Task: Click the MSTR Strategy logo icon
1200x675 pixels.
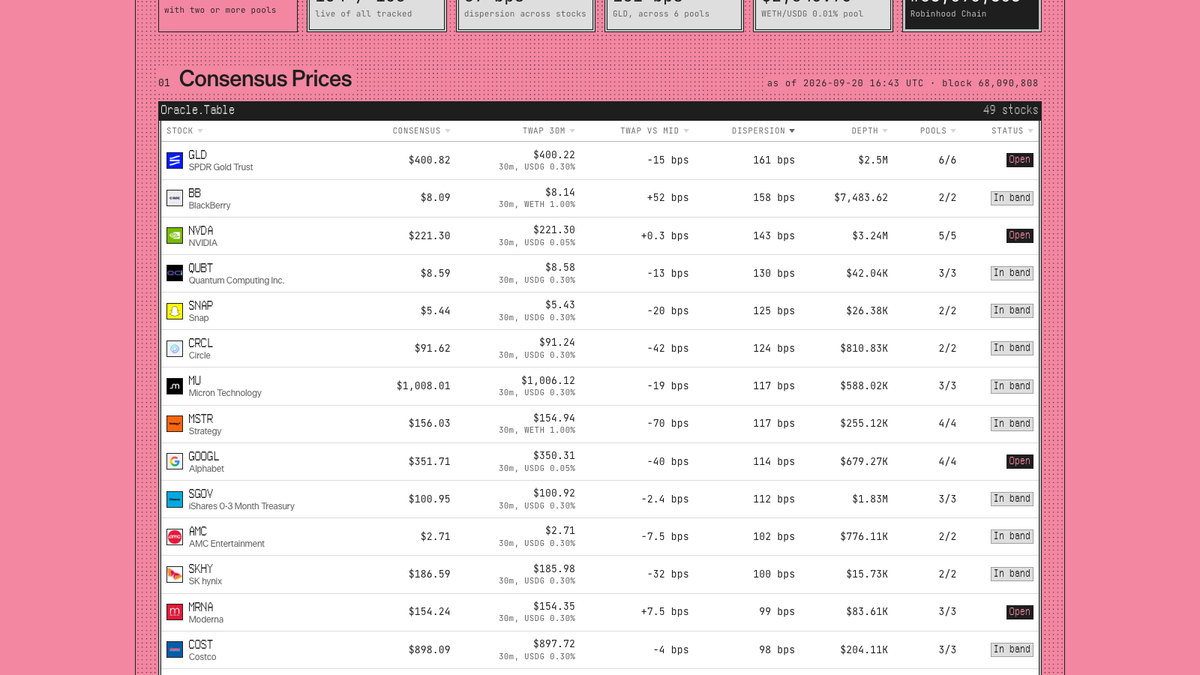Action: pyautogui.click(x=175, y=424)
